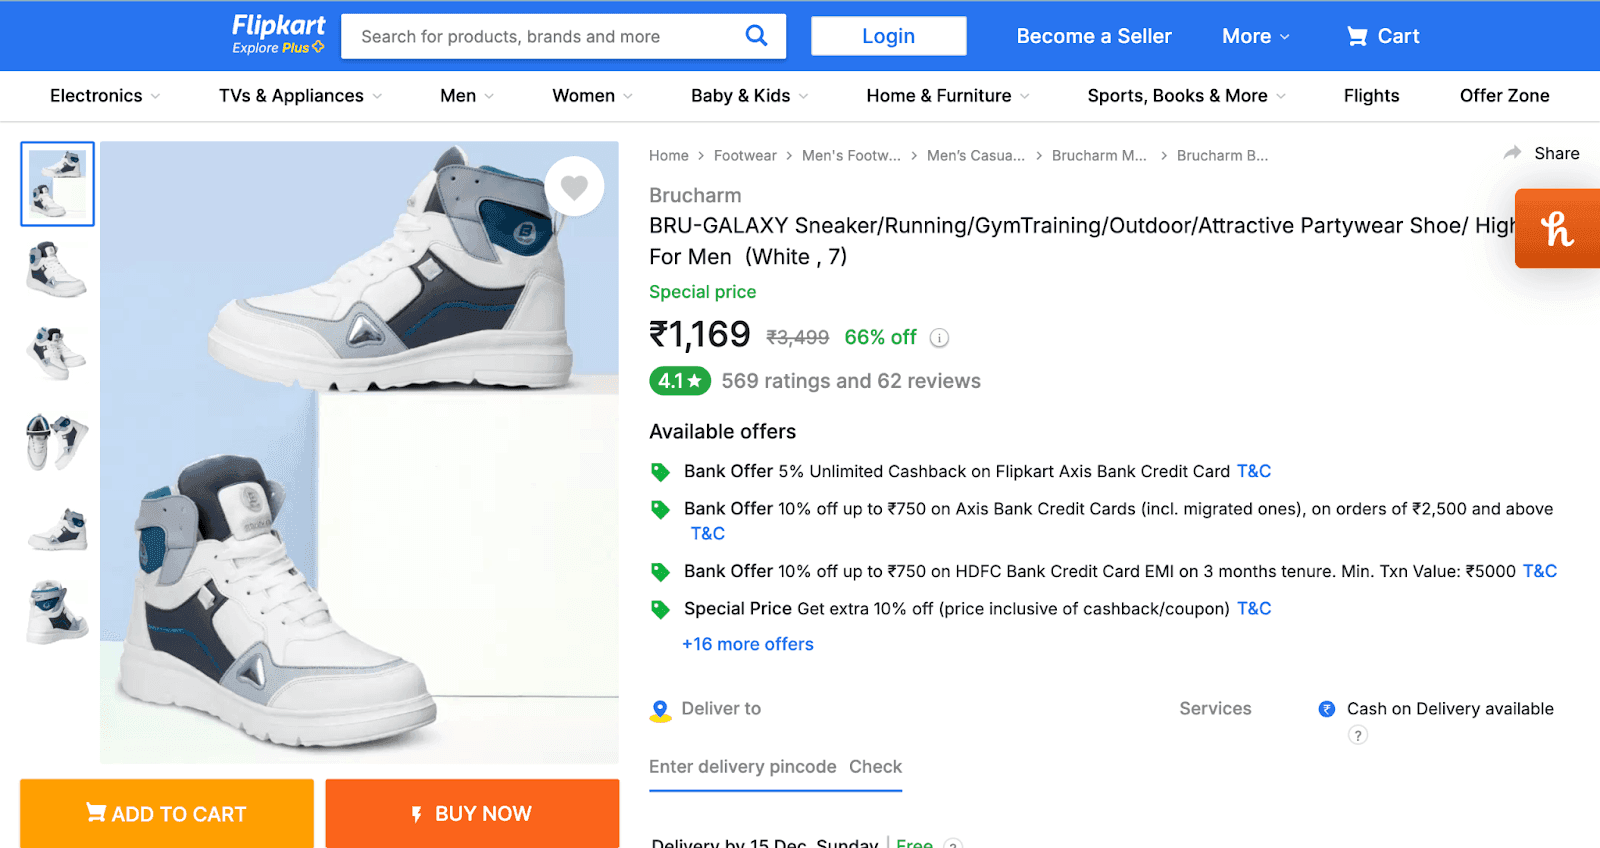This screenshot has height=848, width=1600.
Task: Click the delivery location pin icon
Action: click(x=660, y=708)
